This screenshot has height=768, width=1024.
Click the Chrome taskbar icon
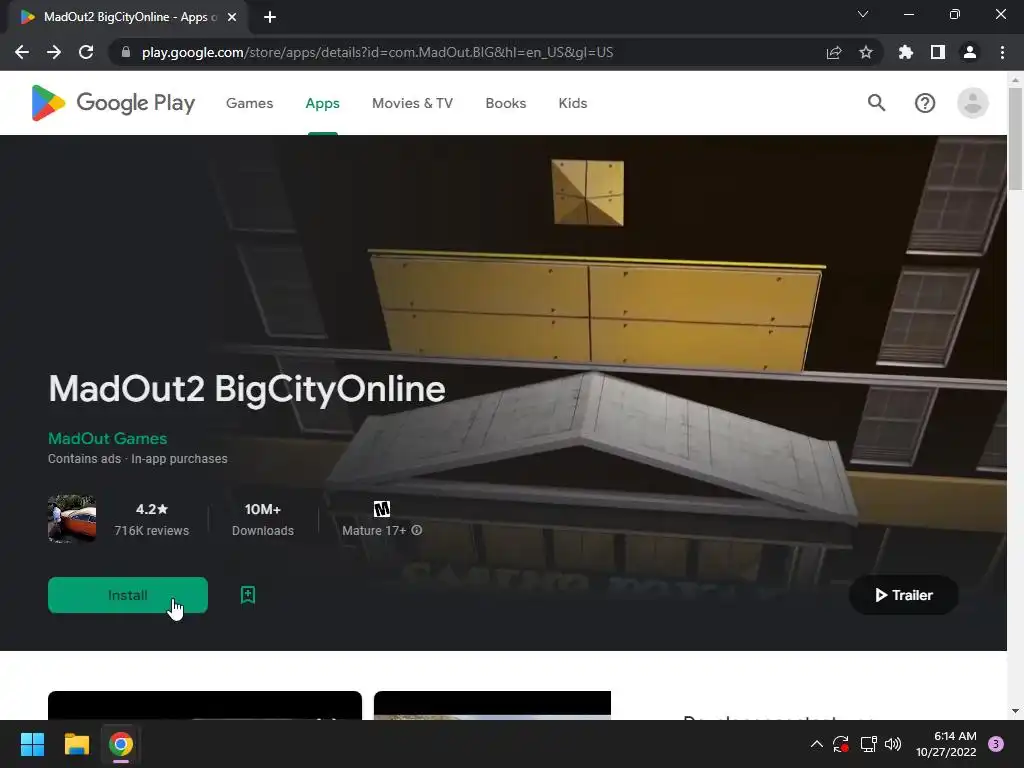pyautogui.click(x=121, y=744)
